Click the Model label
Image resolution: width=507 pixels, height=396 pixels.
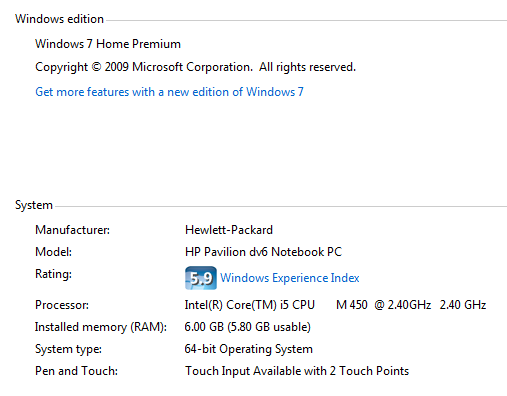[53, 252]
